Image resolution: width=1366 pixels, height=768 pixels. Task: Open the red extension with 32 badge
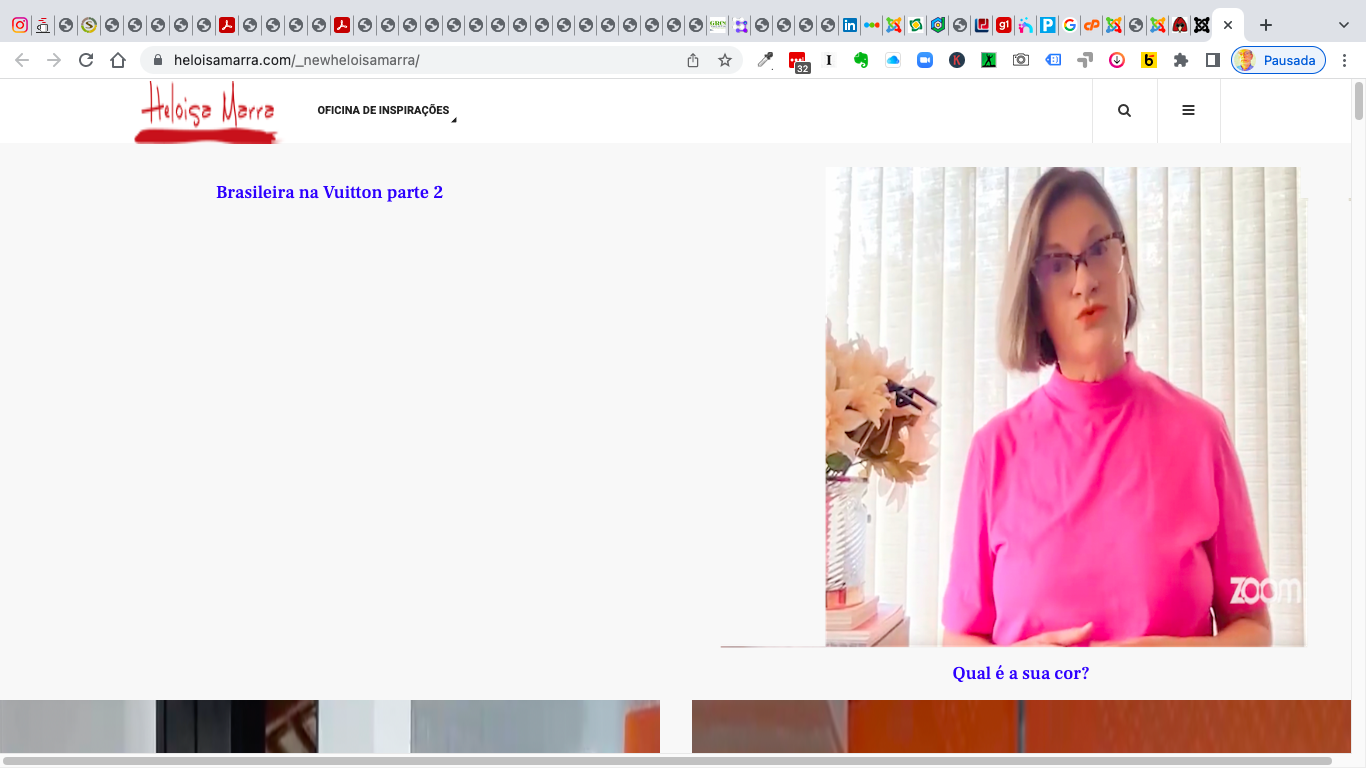[x=798, y=62]
